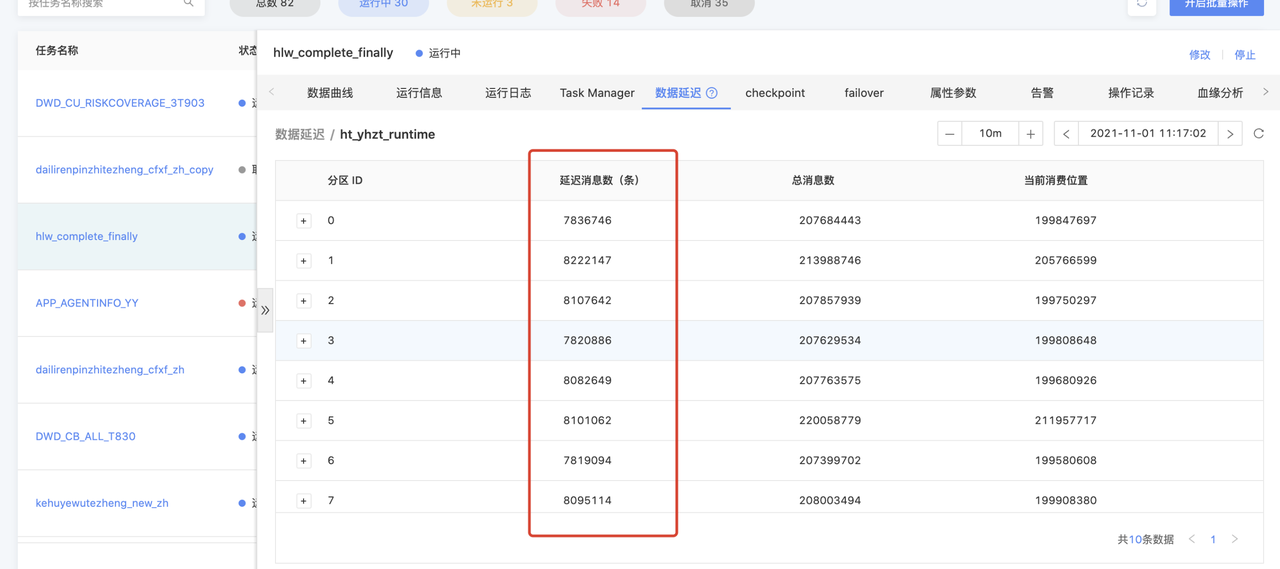Go to next time window arrow
1280x569 pixels.
[1231, 133]
